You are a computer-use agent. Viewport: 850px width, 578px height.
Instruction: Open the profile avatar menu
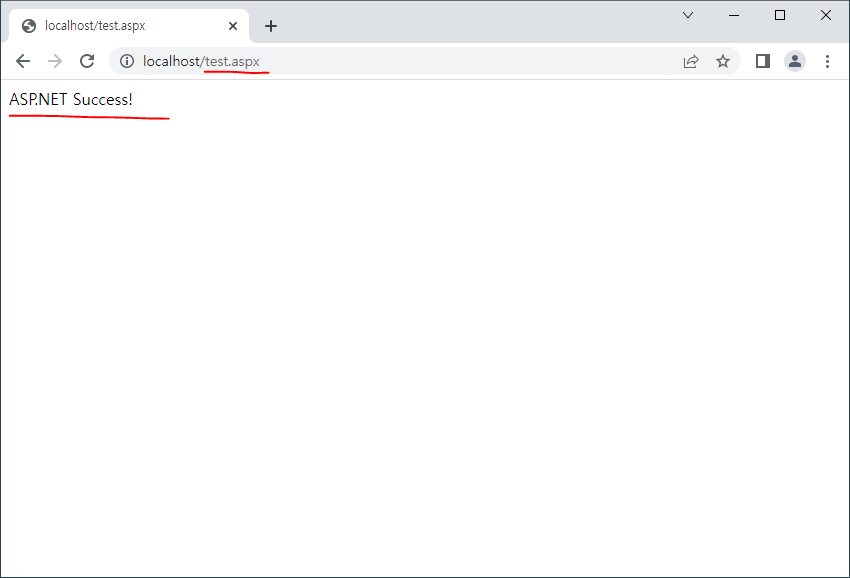(x=795, y=61)
